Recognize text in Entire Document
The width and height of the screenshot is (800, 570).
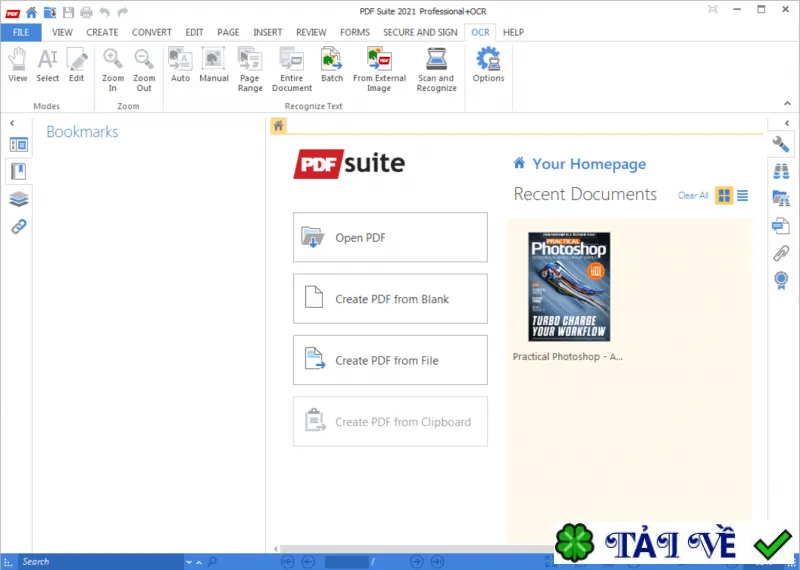click(x=292, y=70)
